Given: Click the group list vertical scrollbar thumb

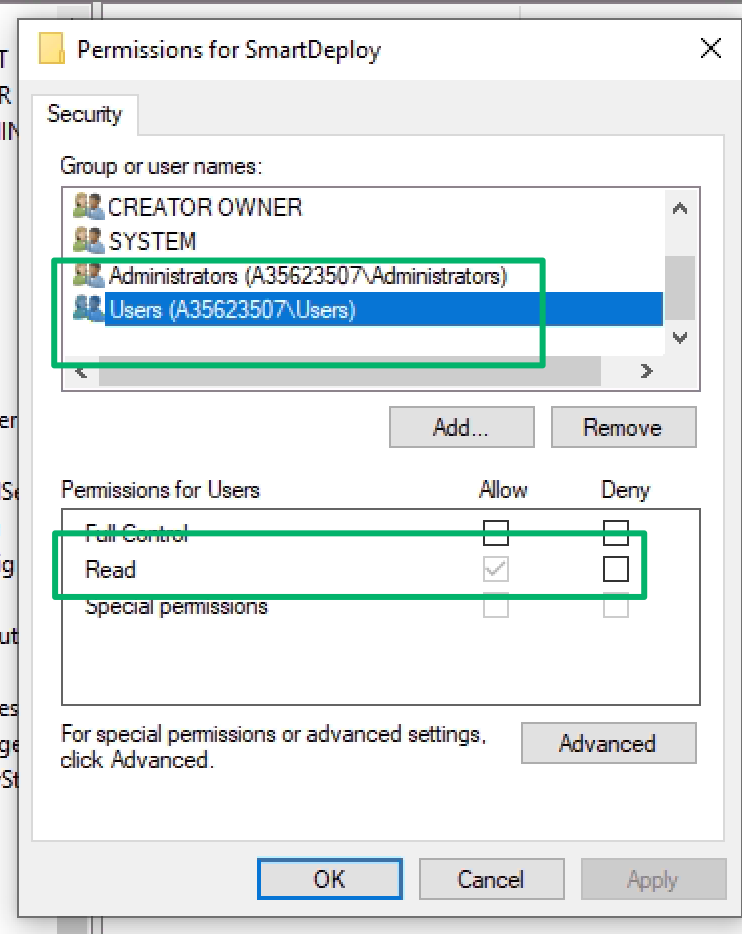Looking at the screenshot, I should 680,288.
